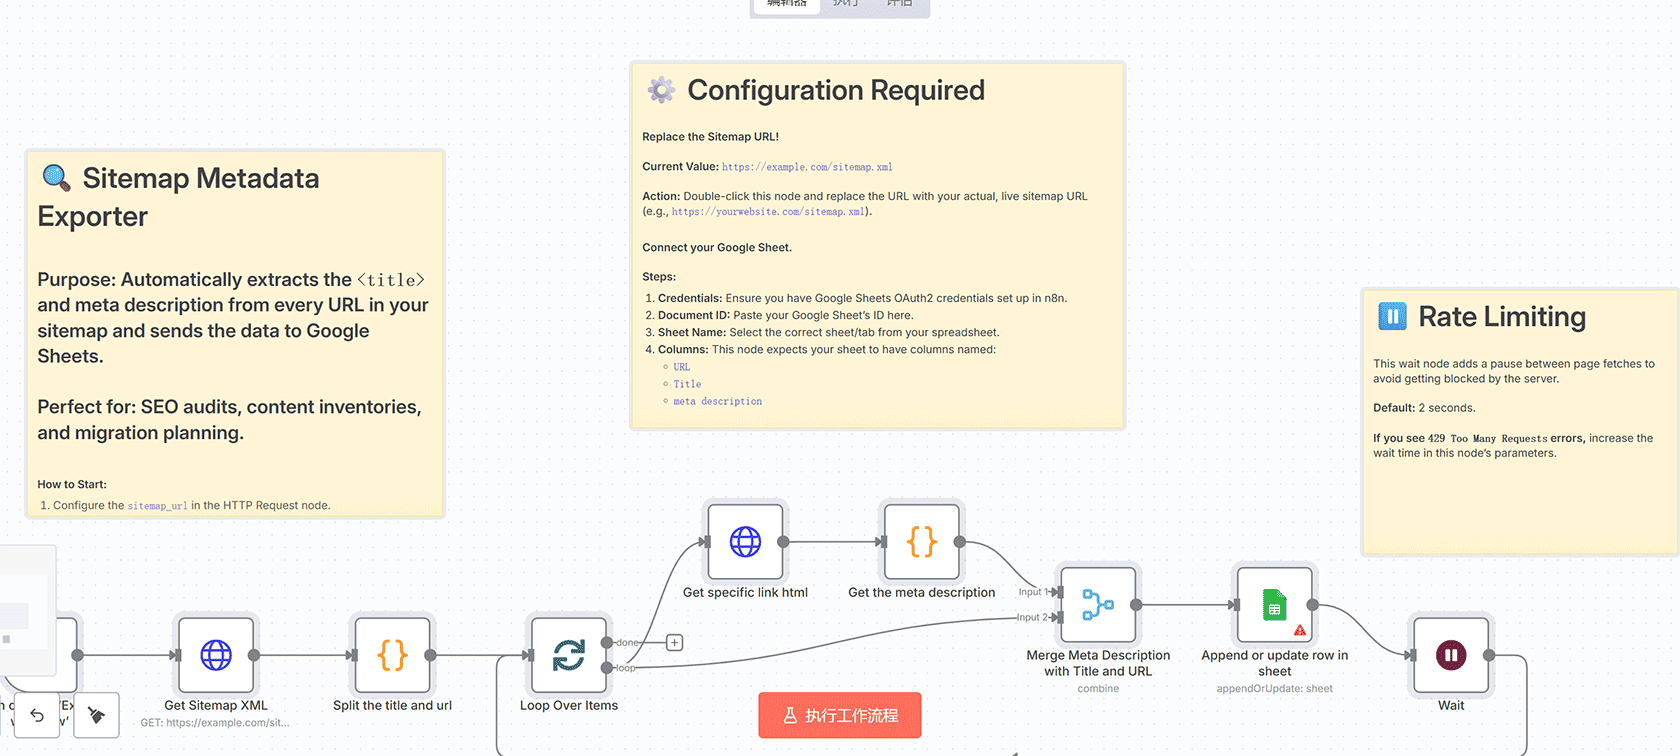The height and width of the screenshot is (756, 1680).
Task: Click the Merge Meta Description combine node icon
Action: pyautogui.click(x=1097, y=604)
